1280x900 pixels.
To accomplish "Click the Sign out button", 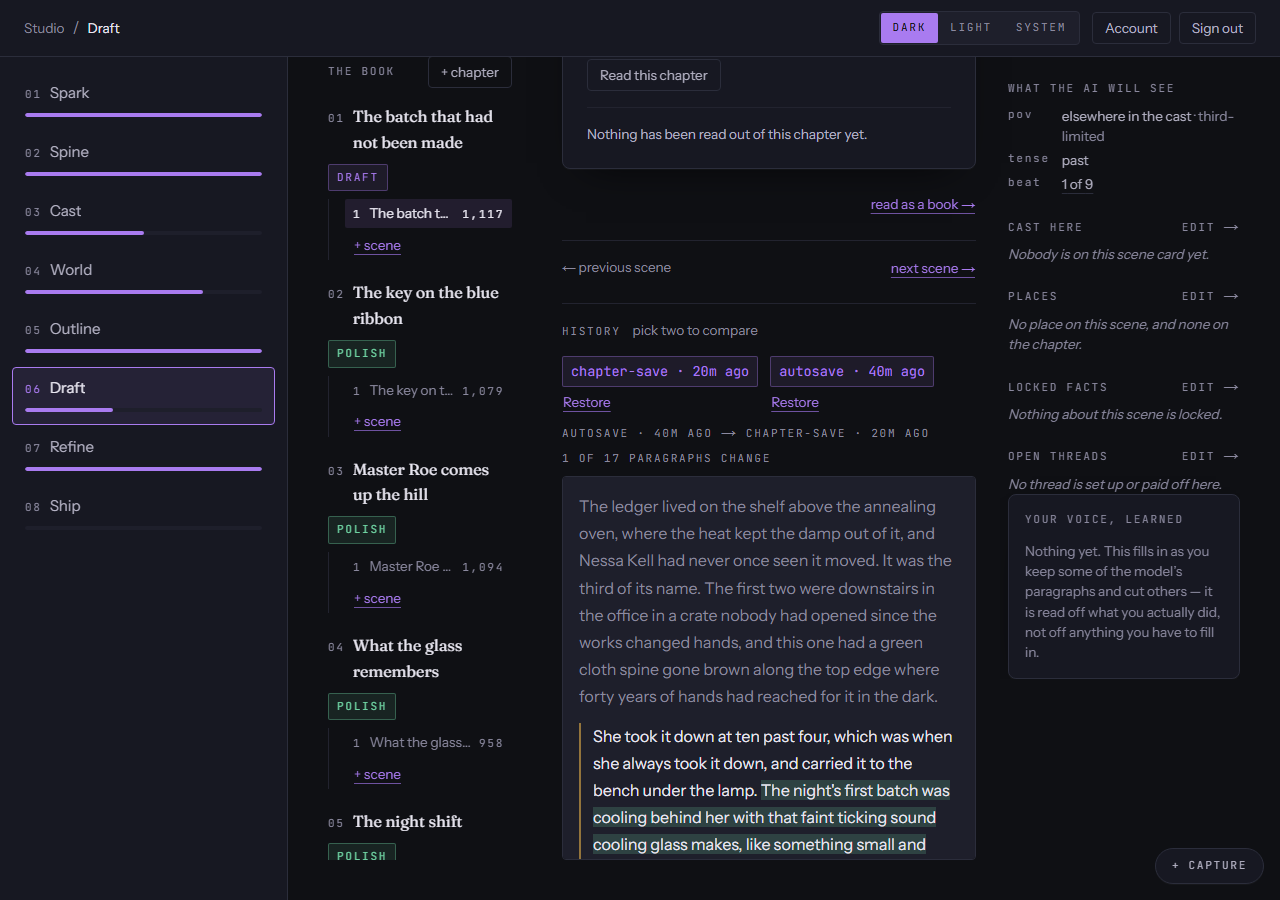I will [1217, 28].
